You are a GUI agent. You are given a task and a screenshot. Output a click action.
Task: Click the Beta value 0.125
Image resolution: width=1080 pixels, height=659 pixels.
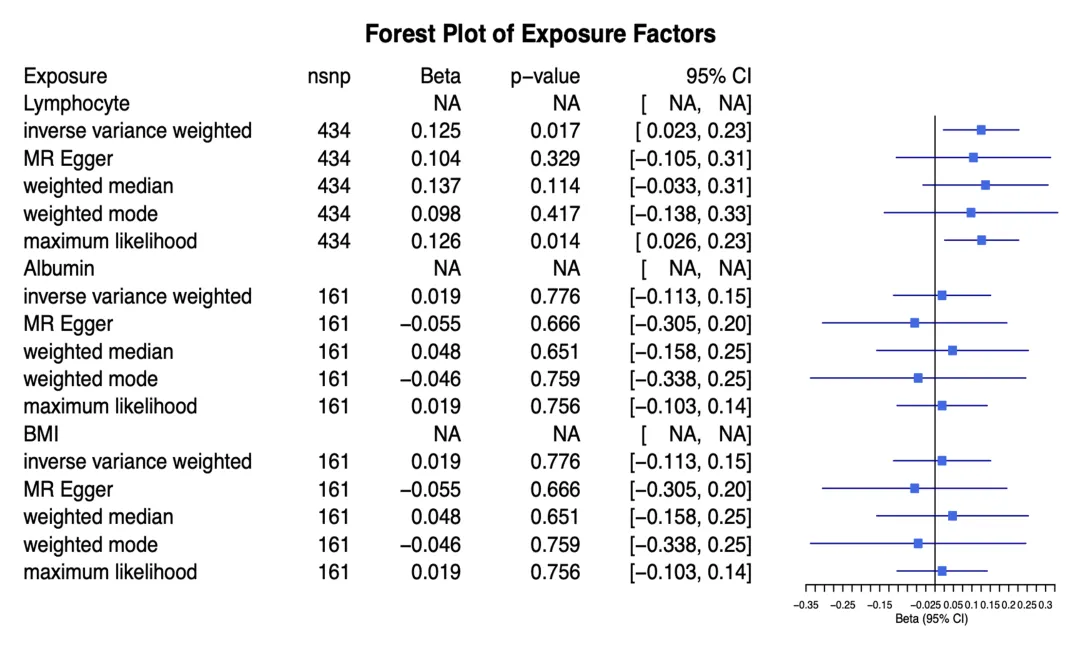point(436,131)
